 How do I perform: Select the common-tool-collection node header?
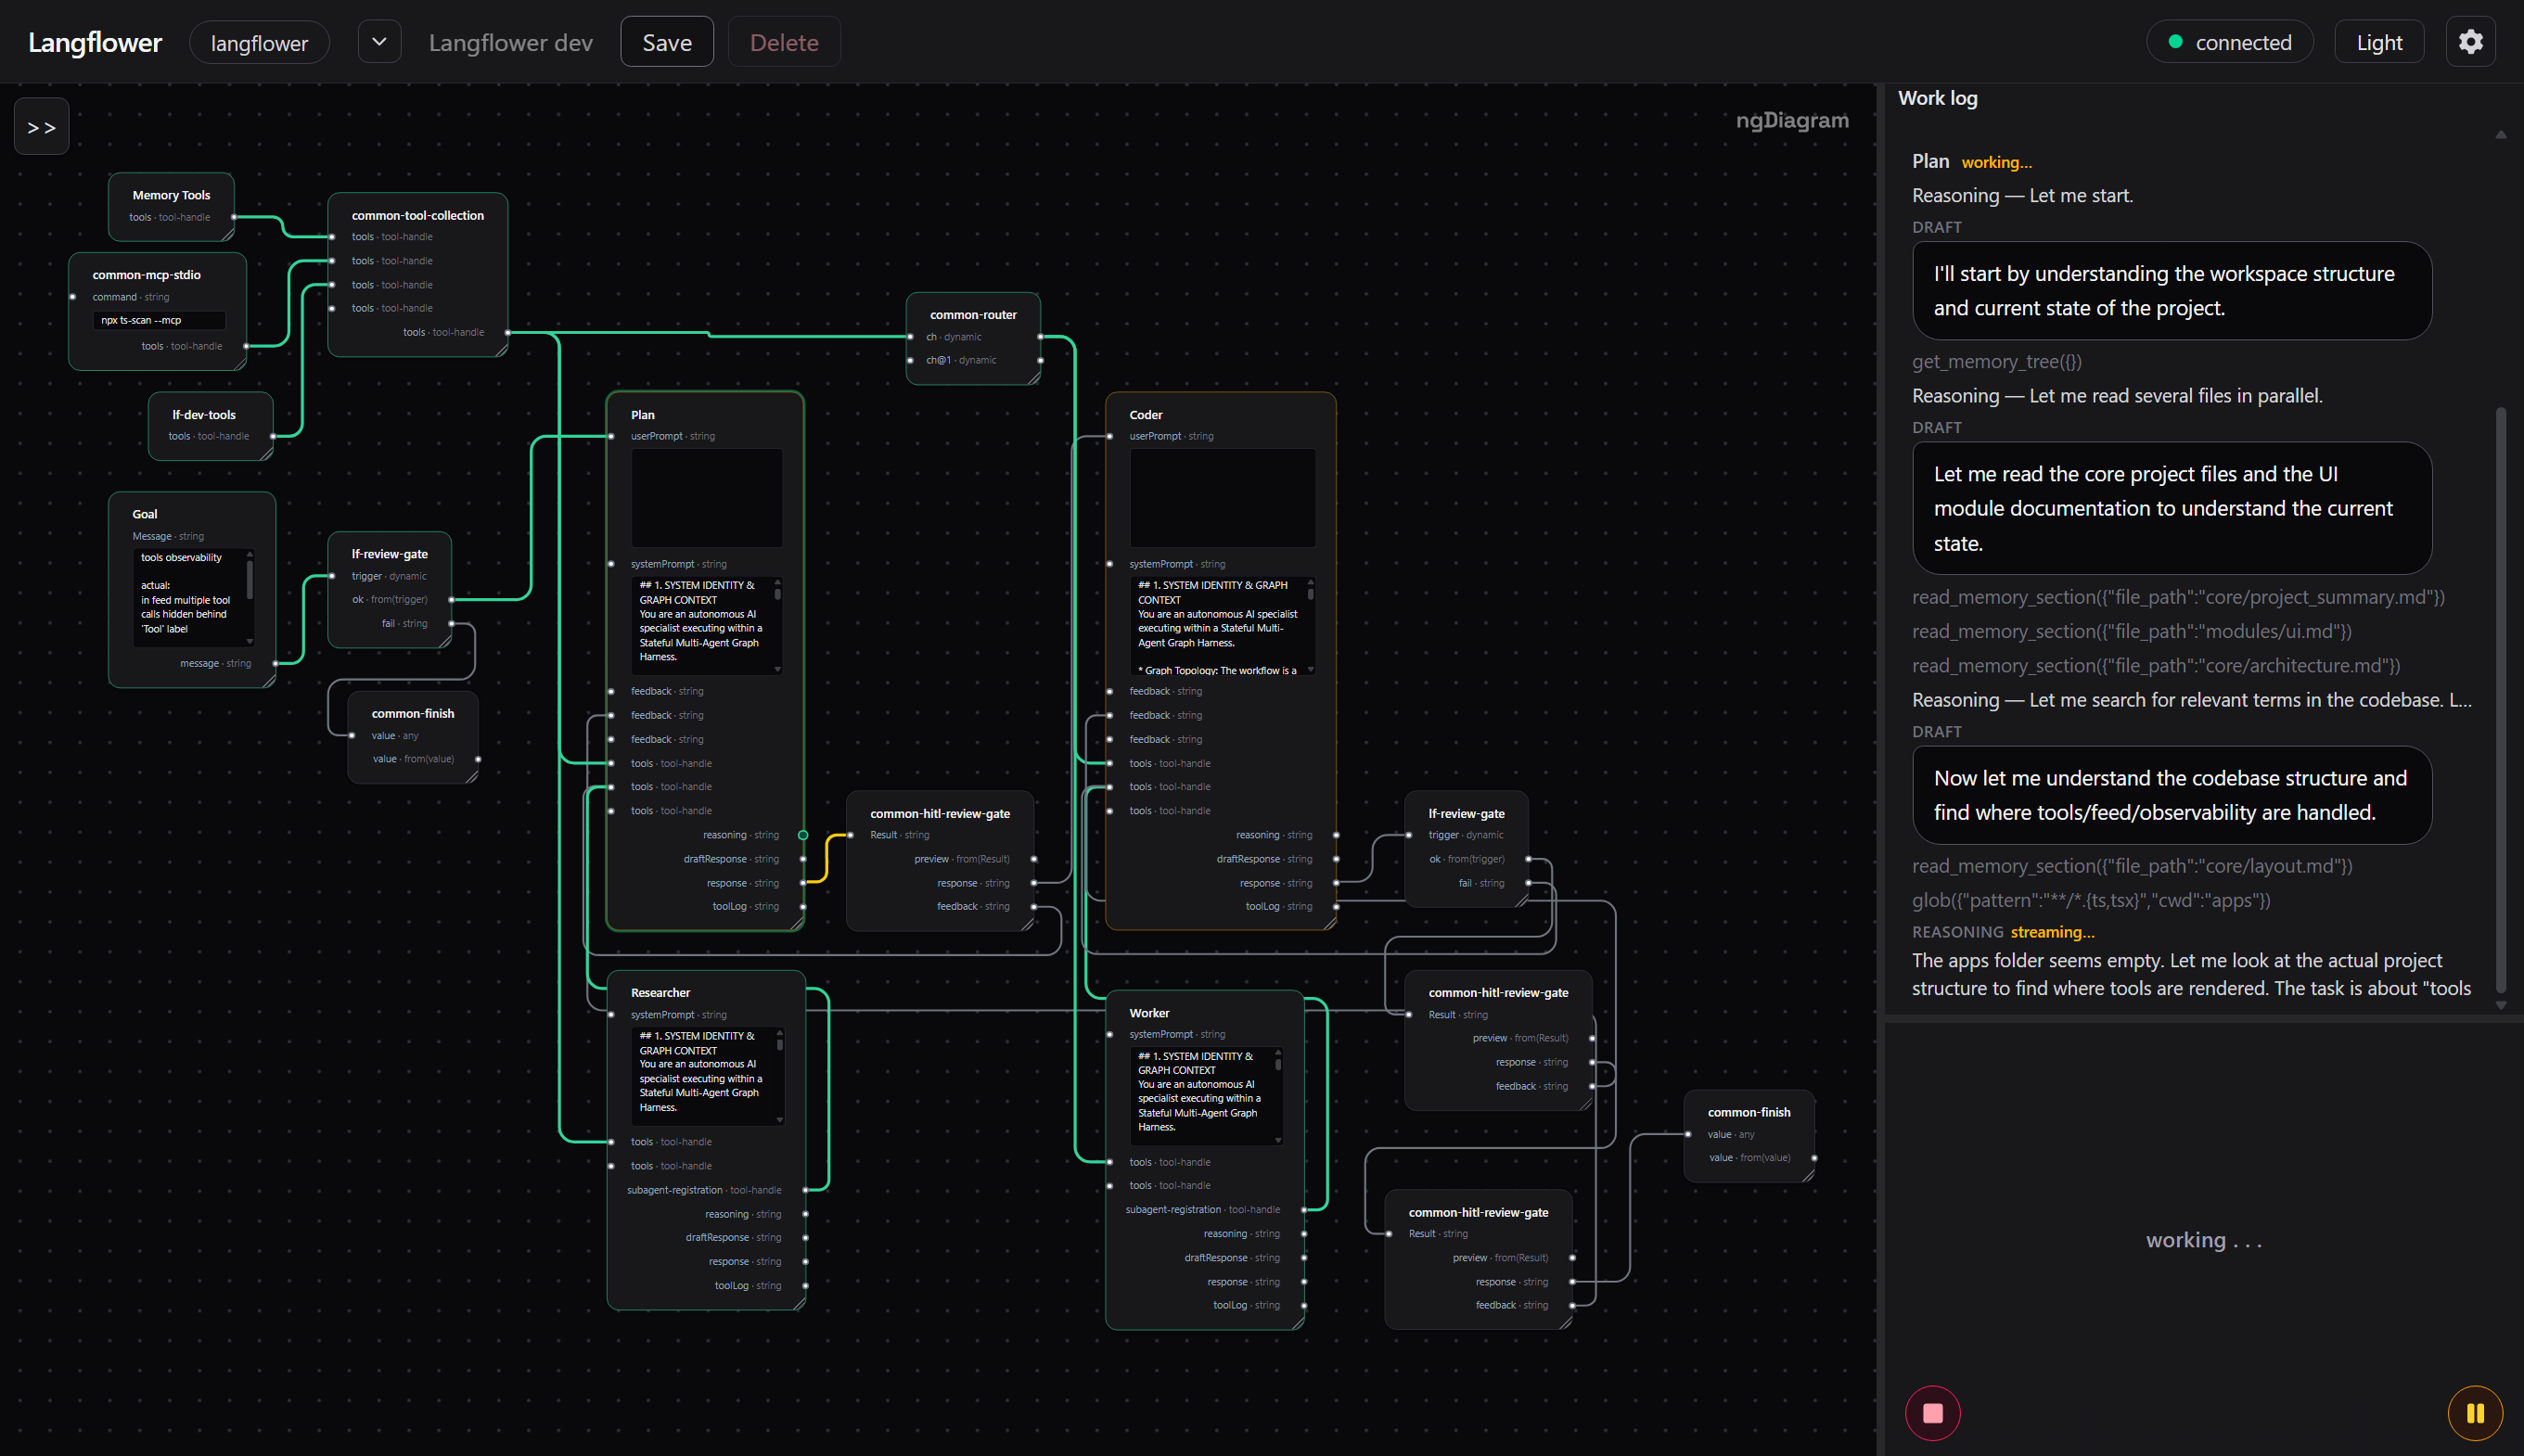(x=418, y=215)
